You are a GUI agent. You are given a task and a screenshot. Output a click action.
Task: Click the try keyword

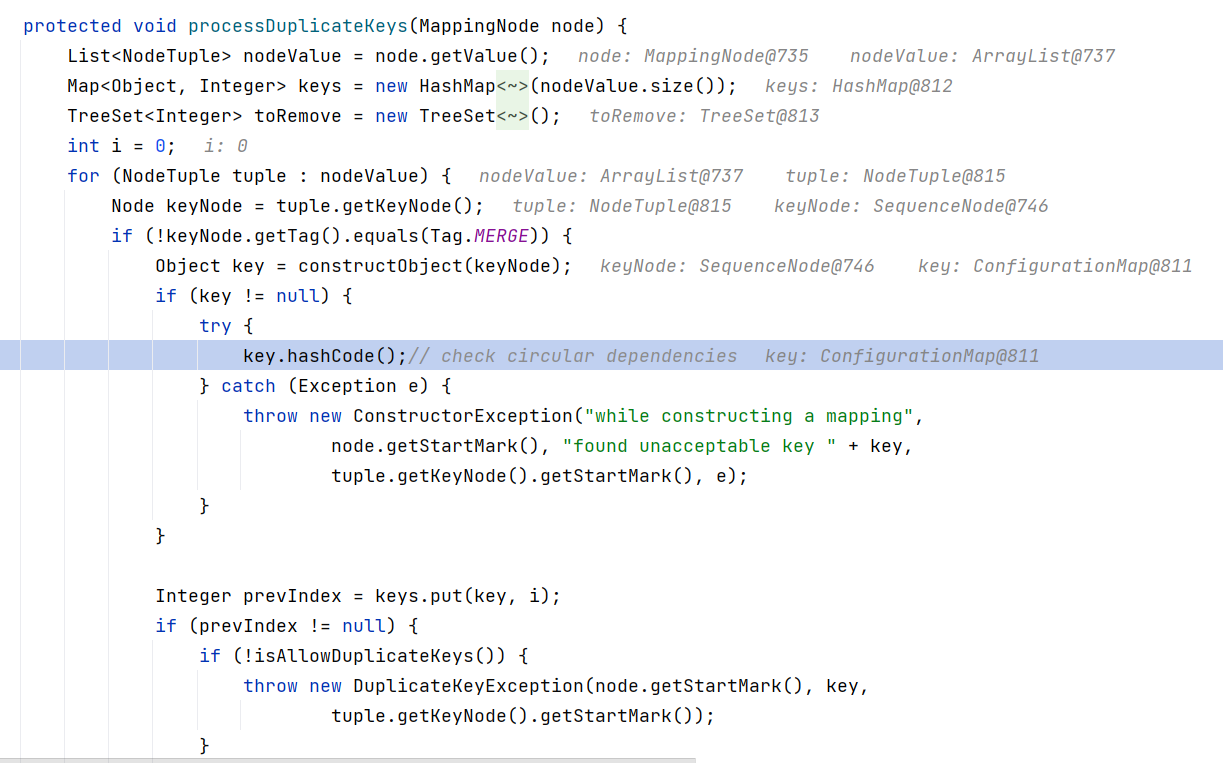215,326
